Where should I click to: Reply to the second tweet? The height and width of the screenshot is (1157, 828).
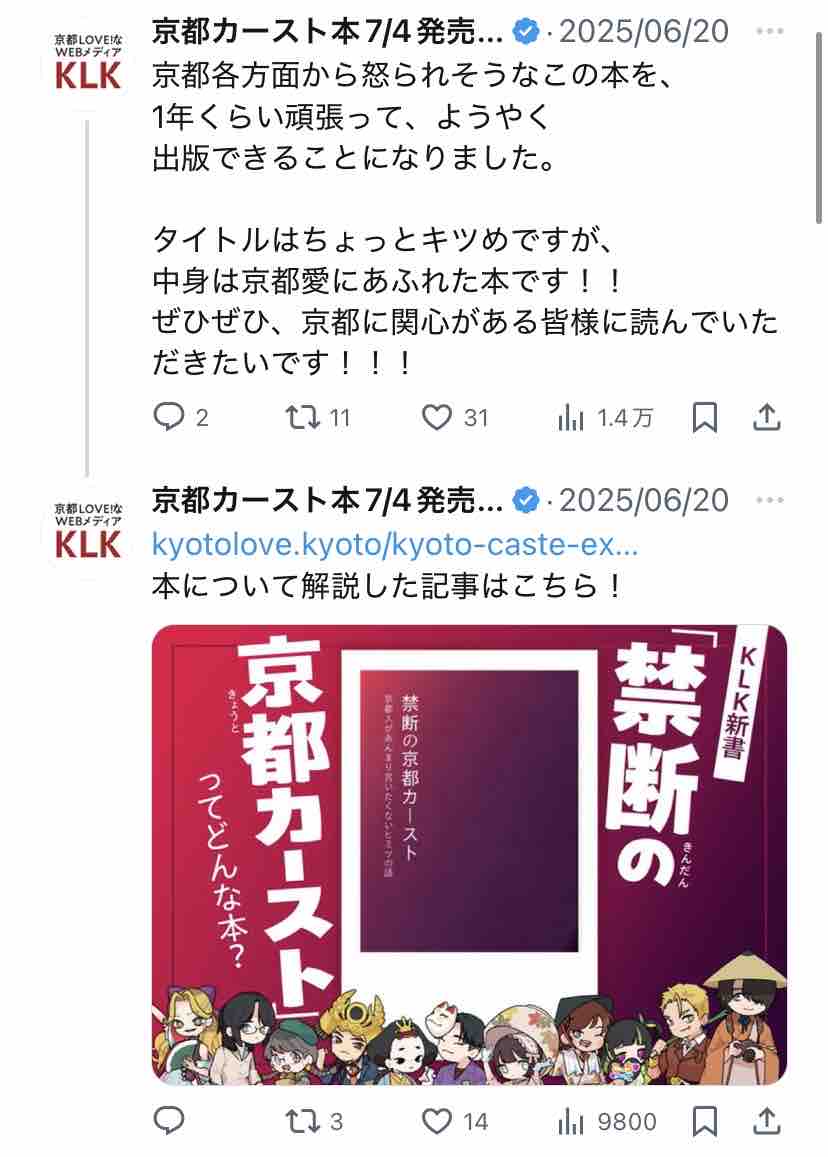[169, 1121]
